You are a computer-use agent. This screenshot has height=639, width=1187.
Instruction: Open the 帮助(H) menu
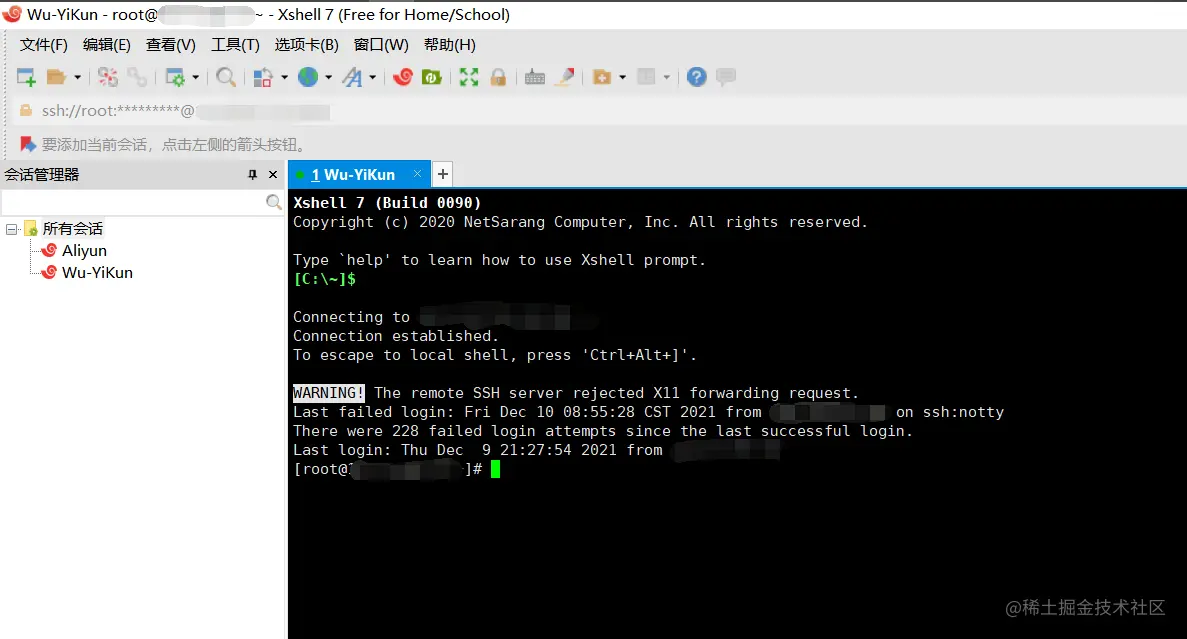pos(450,45)
